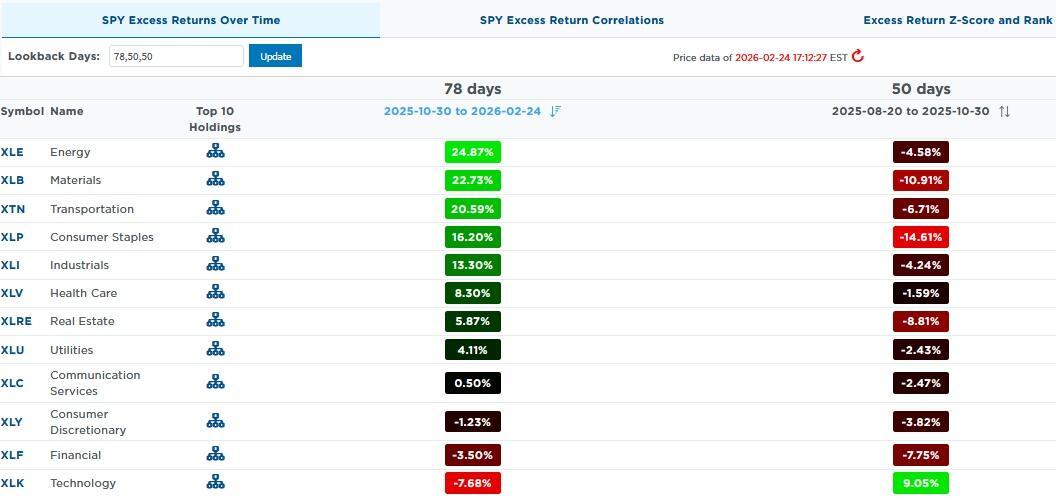Open the XLF Financial symbol link
1056x497 pixels.
click(12, 455)
